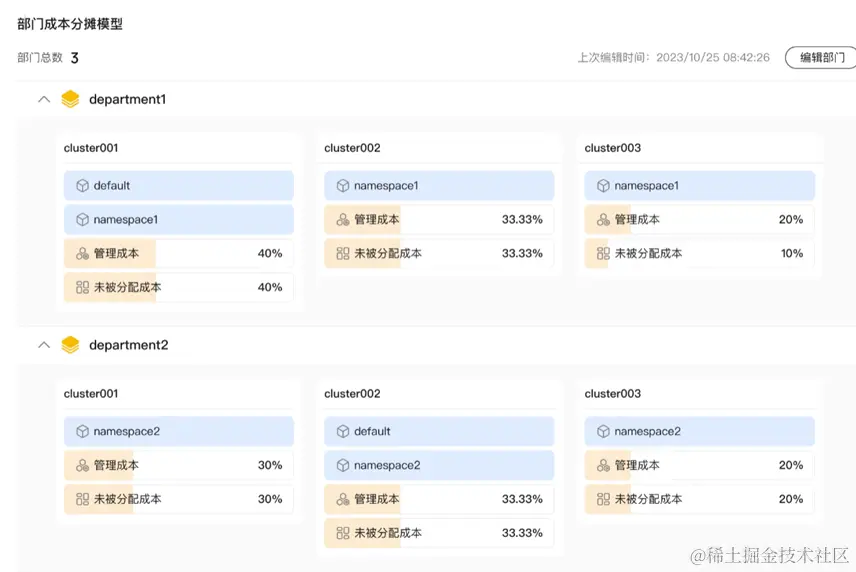Click 管理成本 icon in department2 cluster002
Screen dimensions: 856x572
(x=342, y=500)
